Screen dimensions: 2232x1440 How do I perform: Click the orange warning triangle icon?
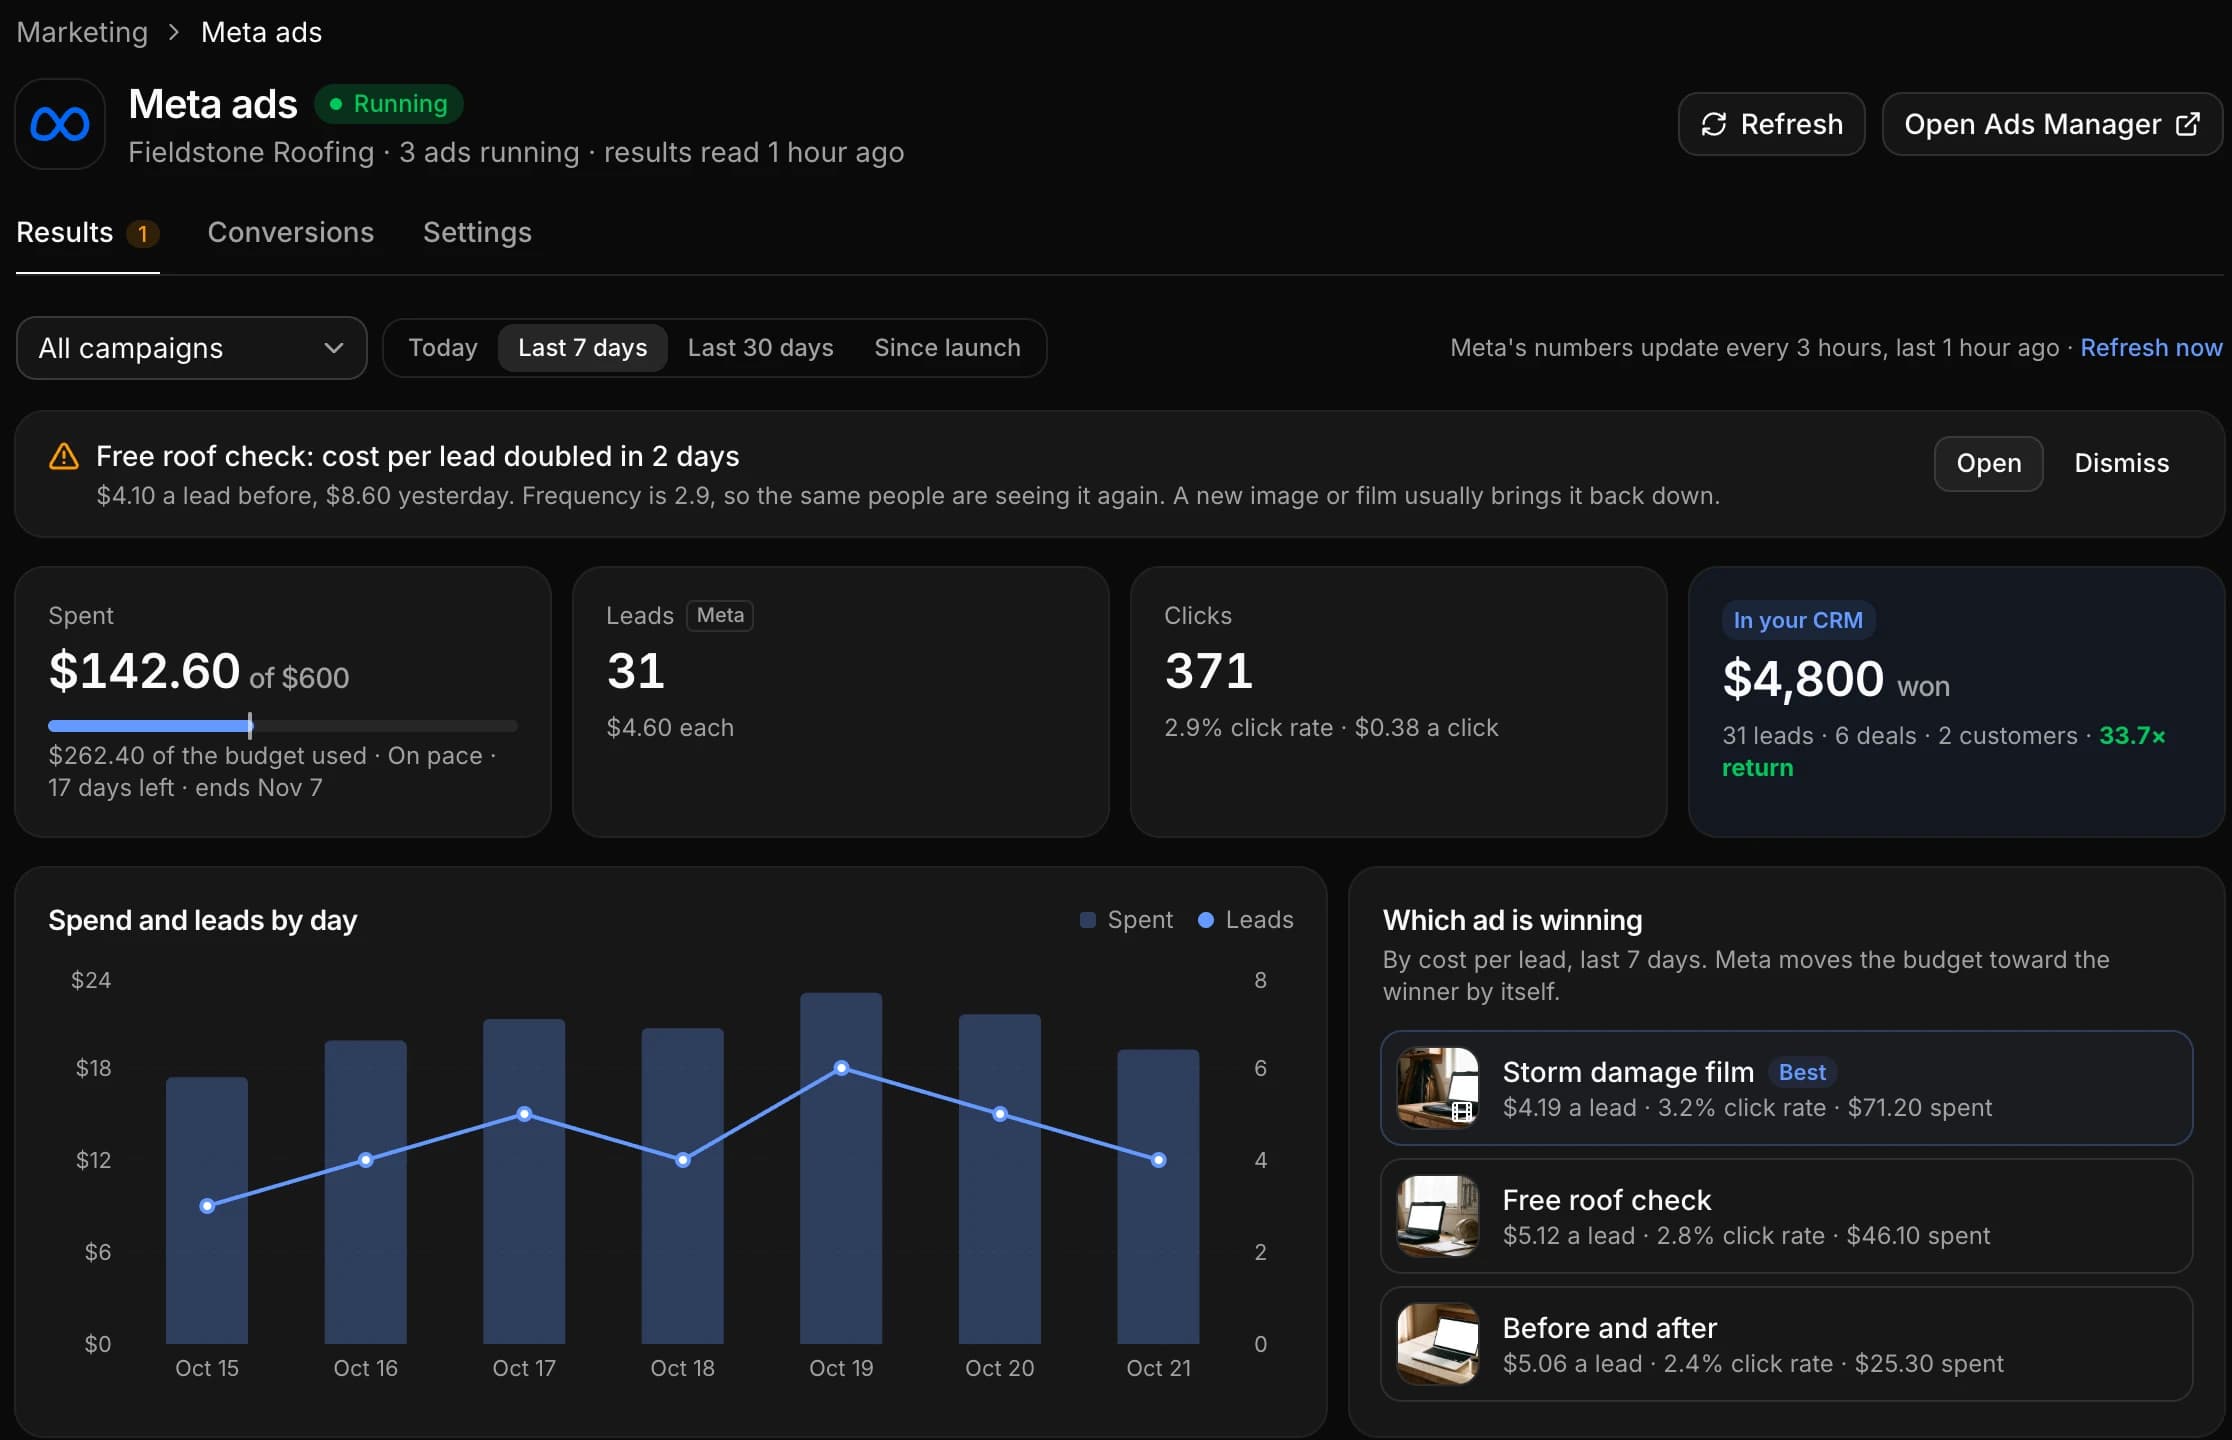coord(64,456)
